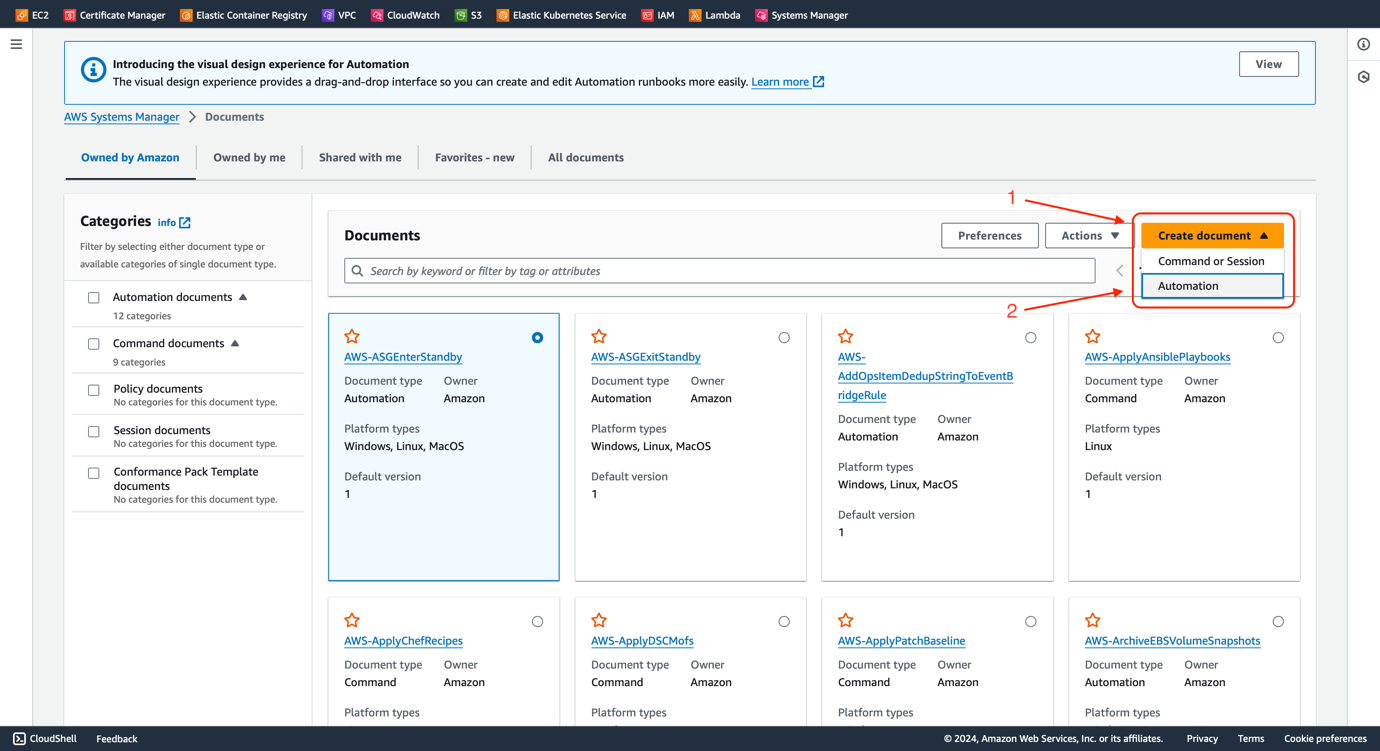Viewport: 1380px width, 751px height.
Task: Select AWS-AddOpsItemDedupStringToEventBridgeRule radio button
Action: [1031, 338]
